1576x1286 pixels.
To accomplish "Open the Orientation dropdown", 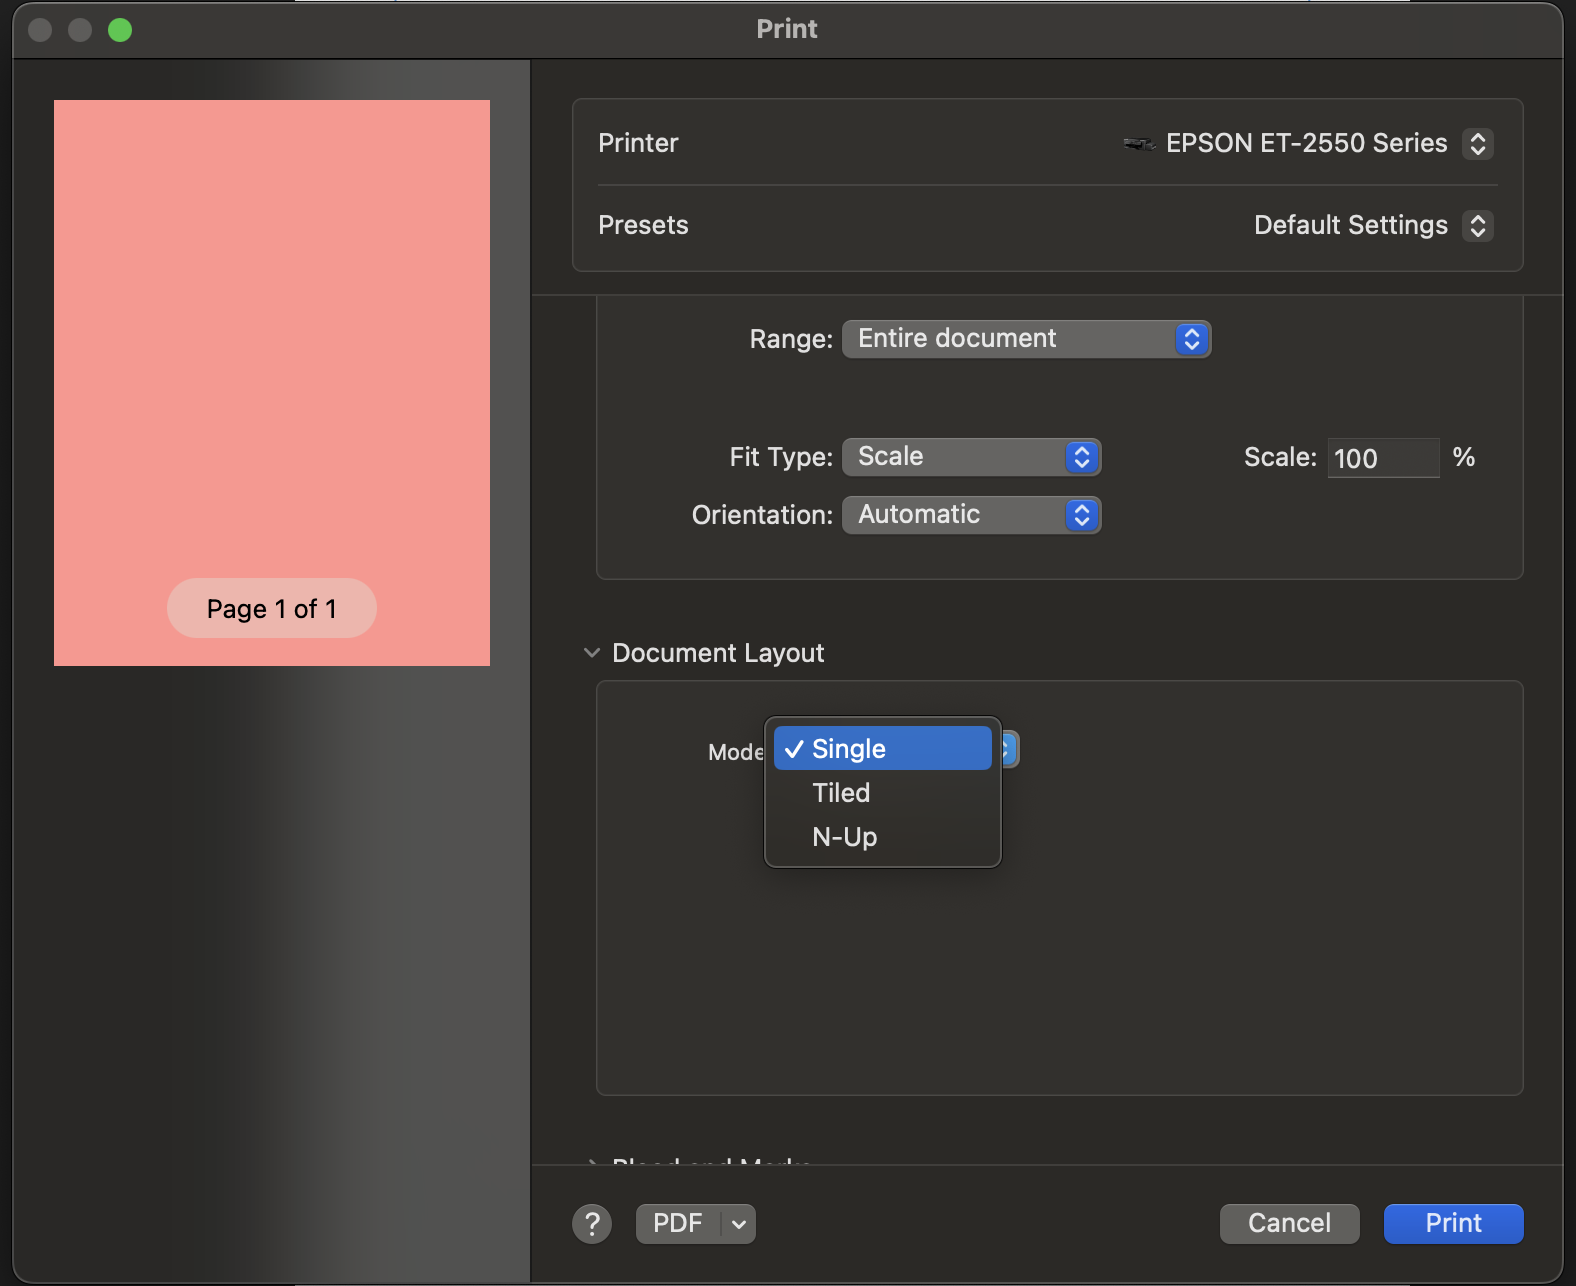I will [971, 515].
